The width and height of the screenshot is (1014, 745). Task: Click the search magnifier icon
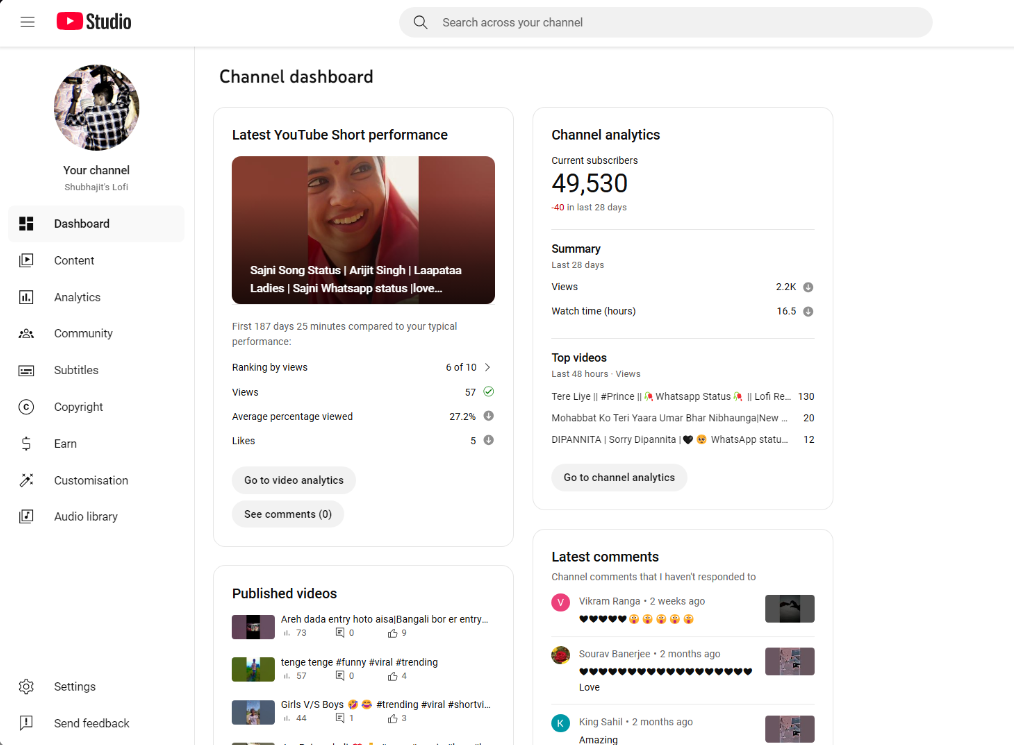tap(420, 22)
